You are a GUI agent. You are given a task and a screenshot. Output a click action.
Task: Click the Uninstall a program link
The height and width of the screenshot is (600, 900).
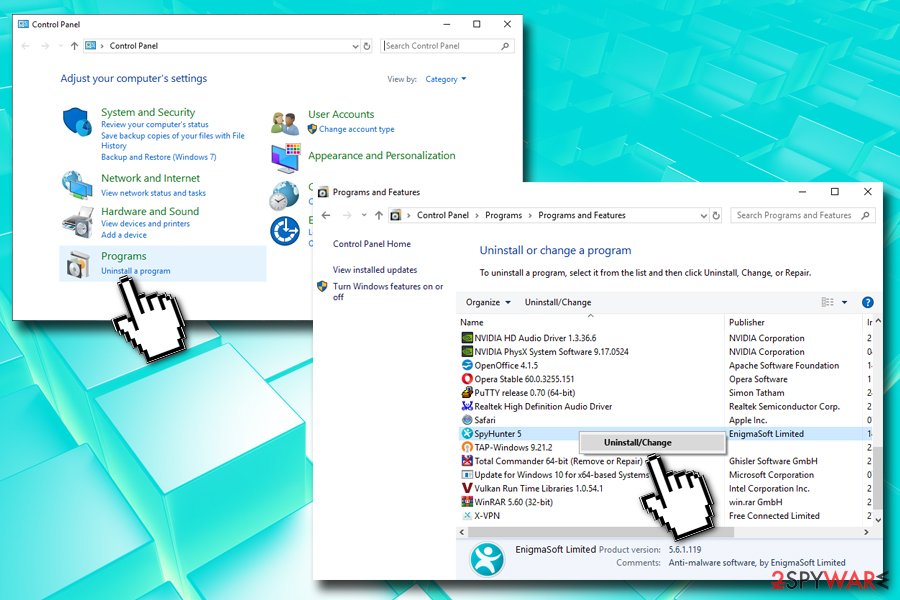pos(135,271)
